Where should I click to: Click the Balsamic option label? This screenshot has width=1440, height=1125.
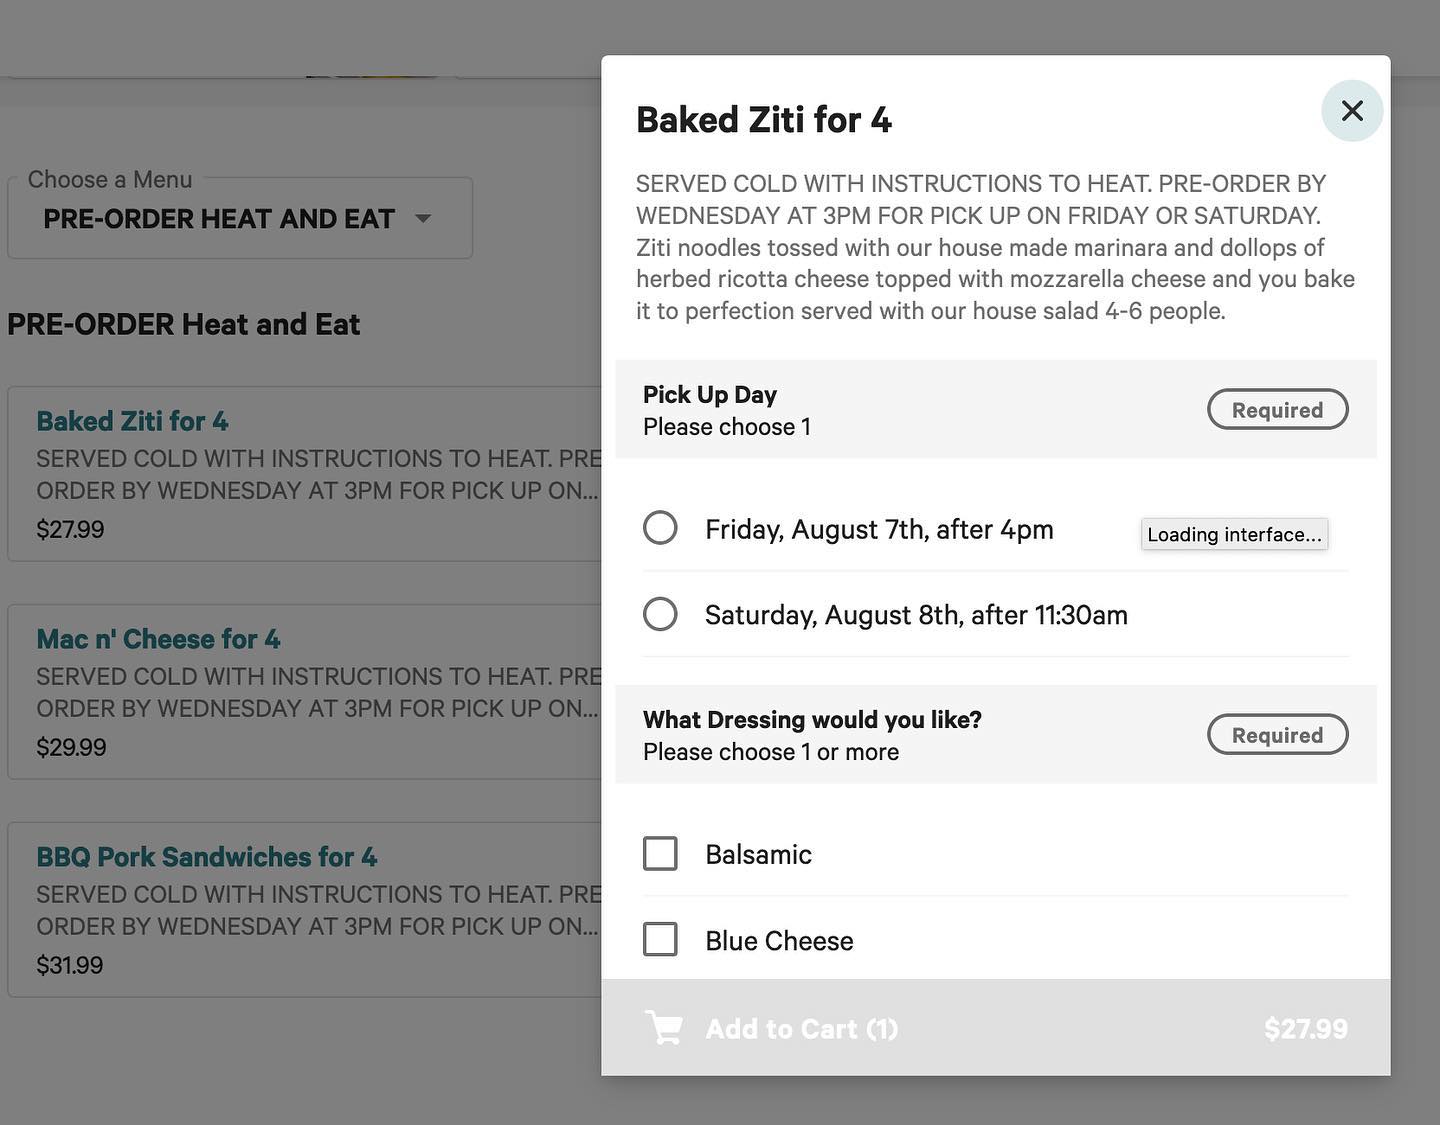(758, 855)
